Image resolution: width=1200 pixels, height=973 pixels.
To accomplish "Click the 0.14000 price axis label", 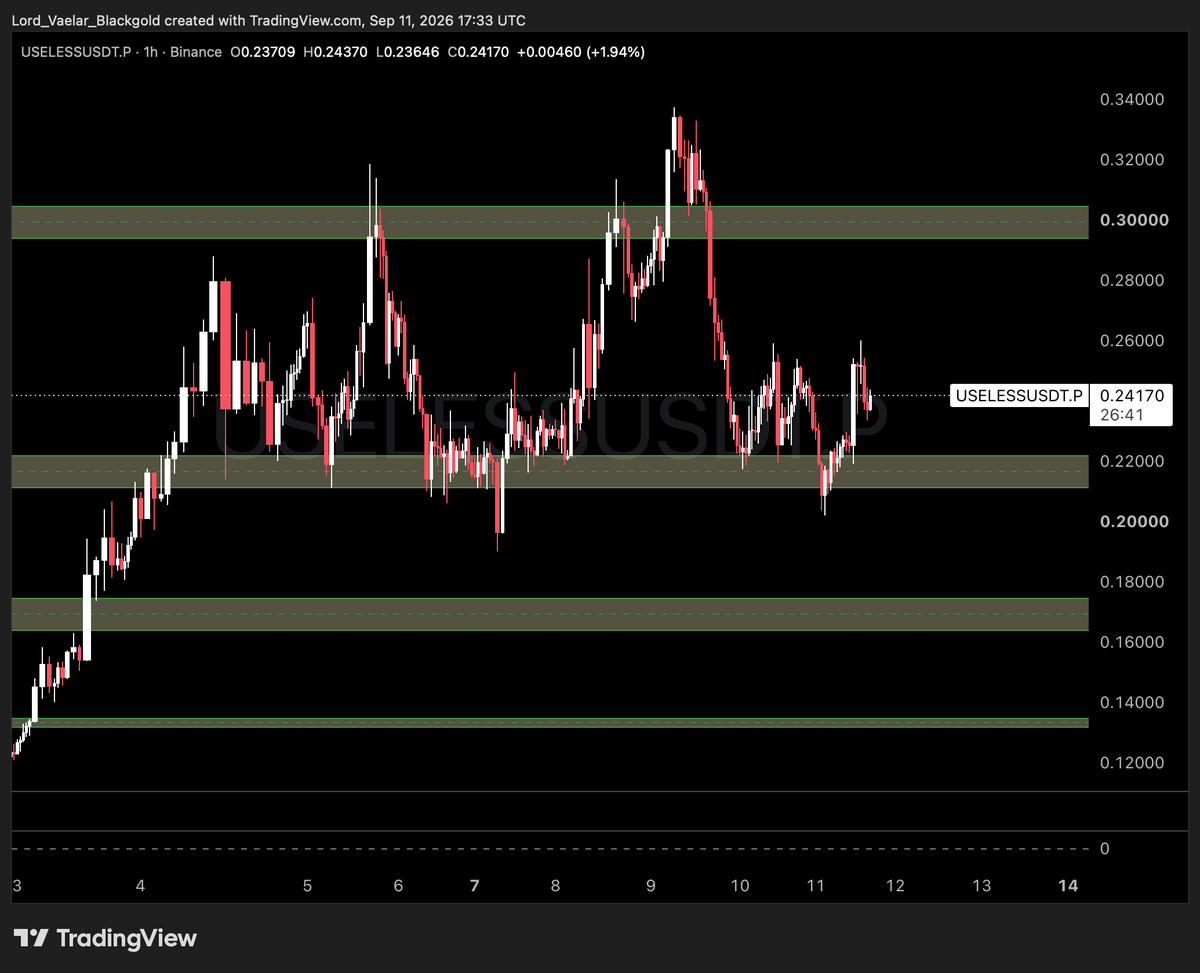I will (x=1132, y=703).
